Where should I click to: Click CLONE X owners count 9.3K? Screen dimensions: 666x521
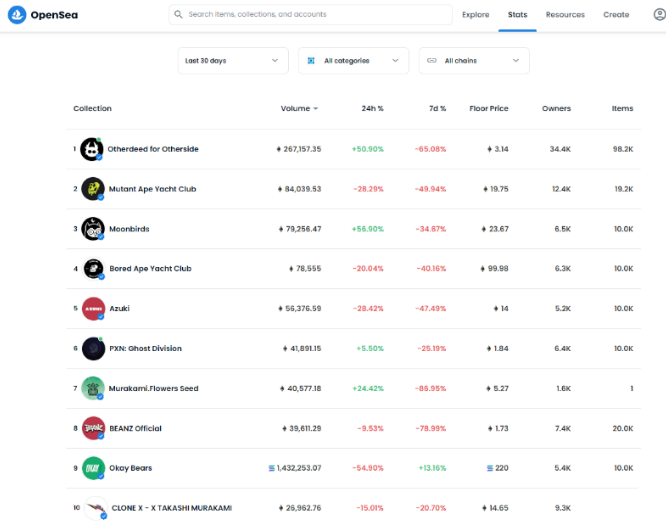(x=563, y=508)
